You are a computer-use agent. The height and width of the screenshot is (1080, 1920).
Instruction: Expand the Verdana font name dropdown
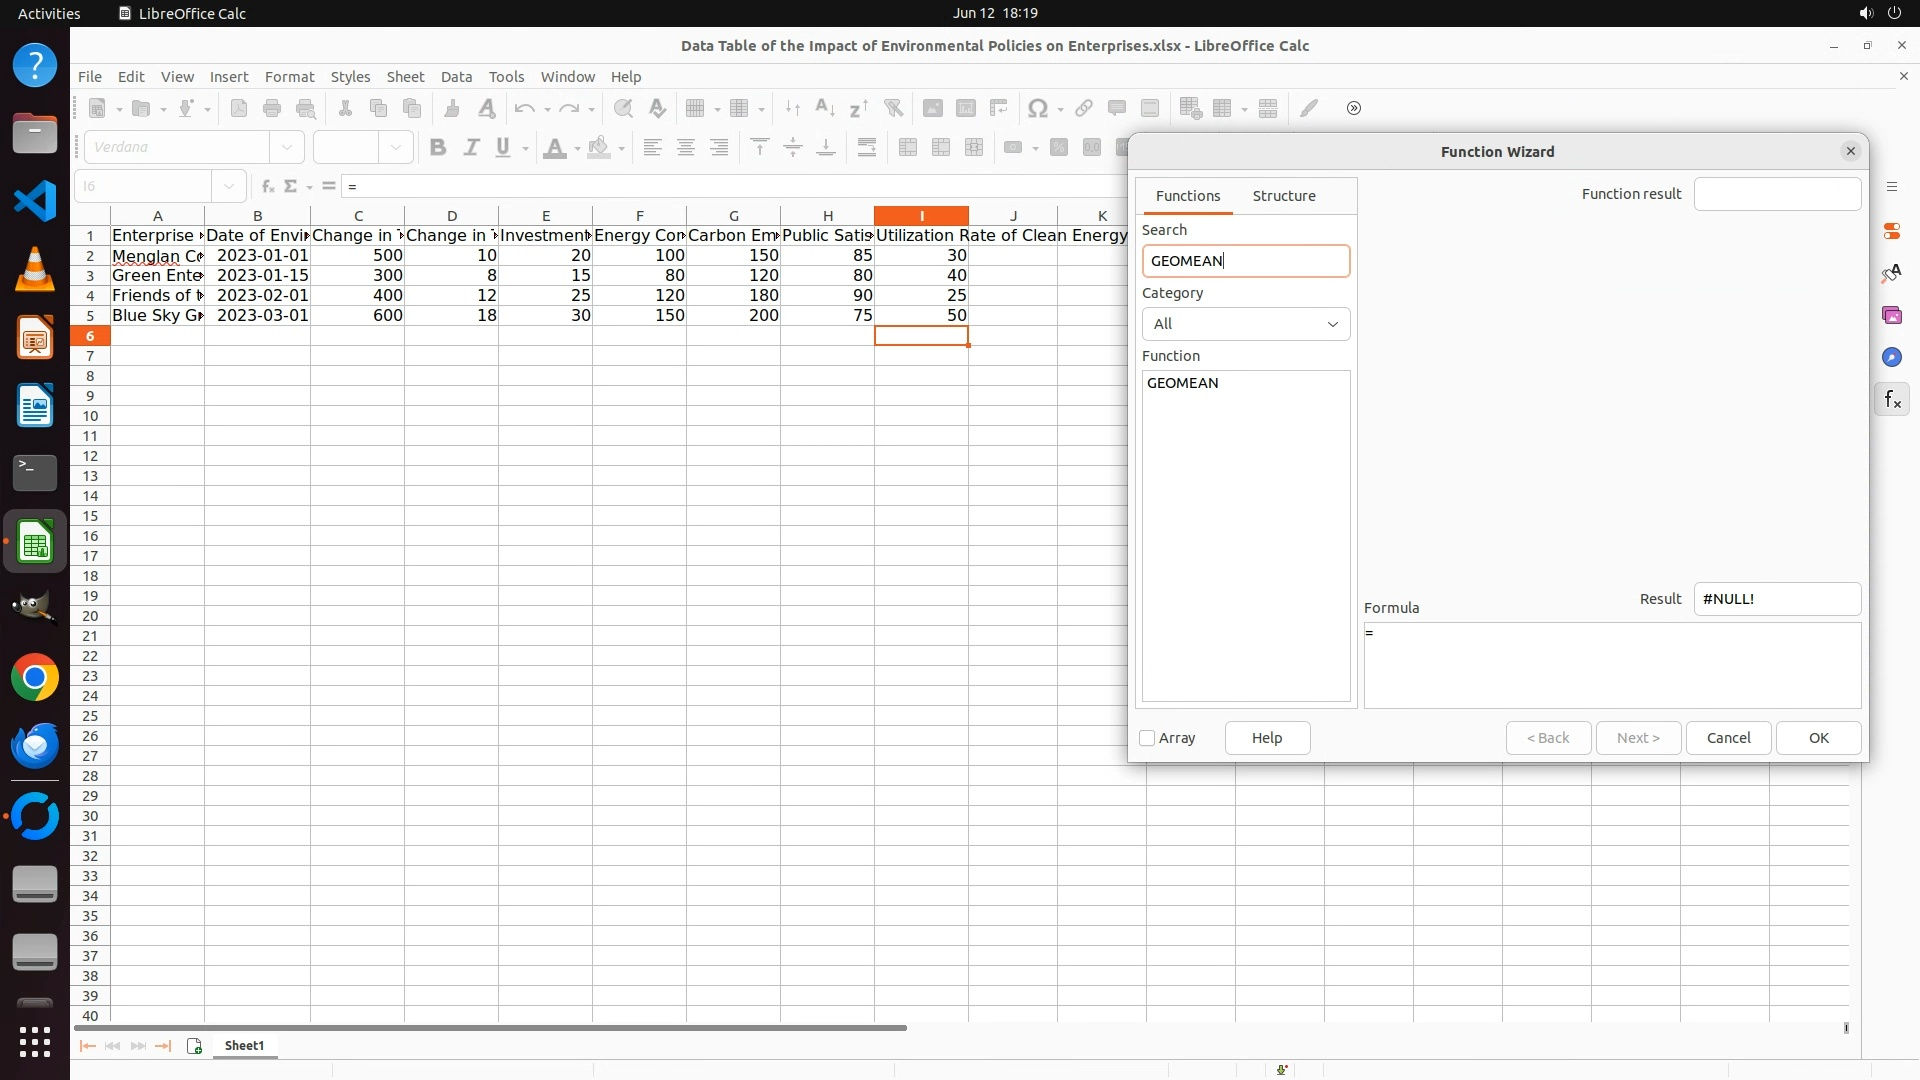287,148
